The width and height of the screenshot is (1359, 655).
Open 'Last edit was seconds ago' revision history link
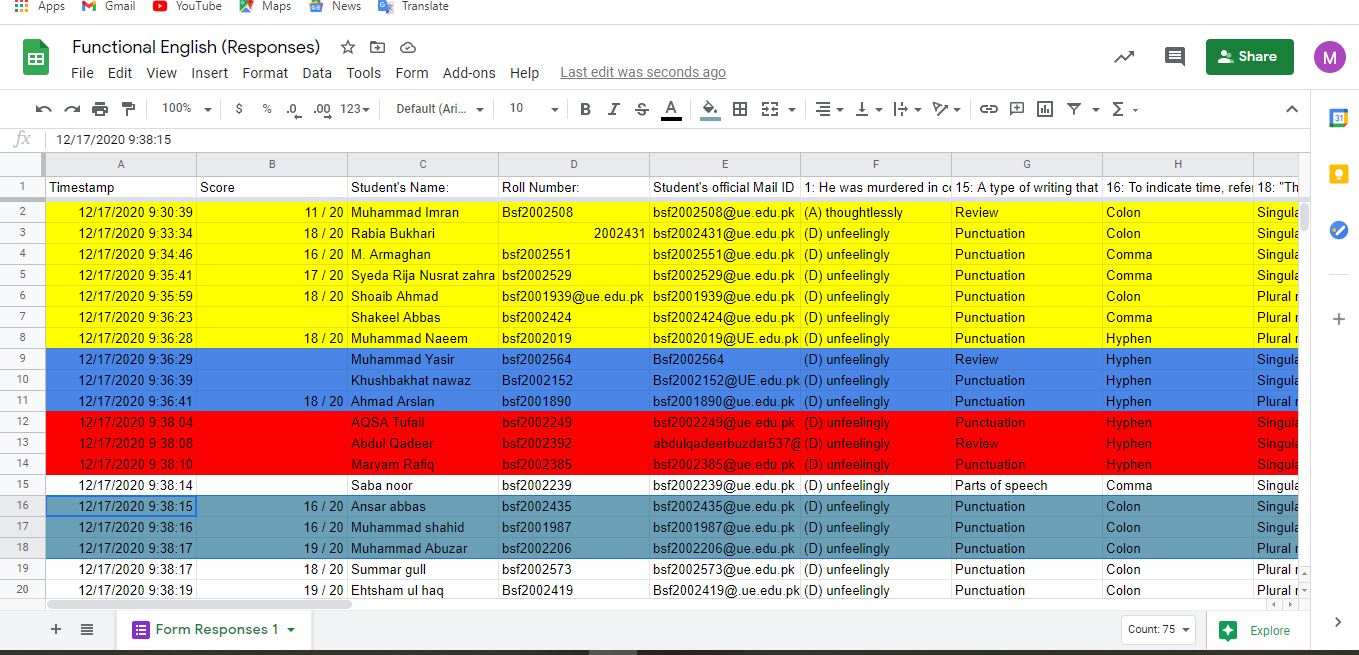(643, 72)
